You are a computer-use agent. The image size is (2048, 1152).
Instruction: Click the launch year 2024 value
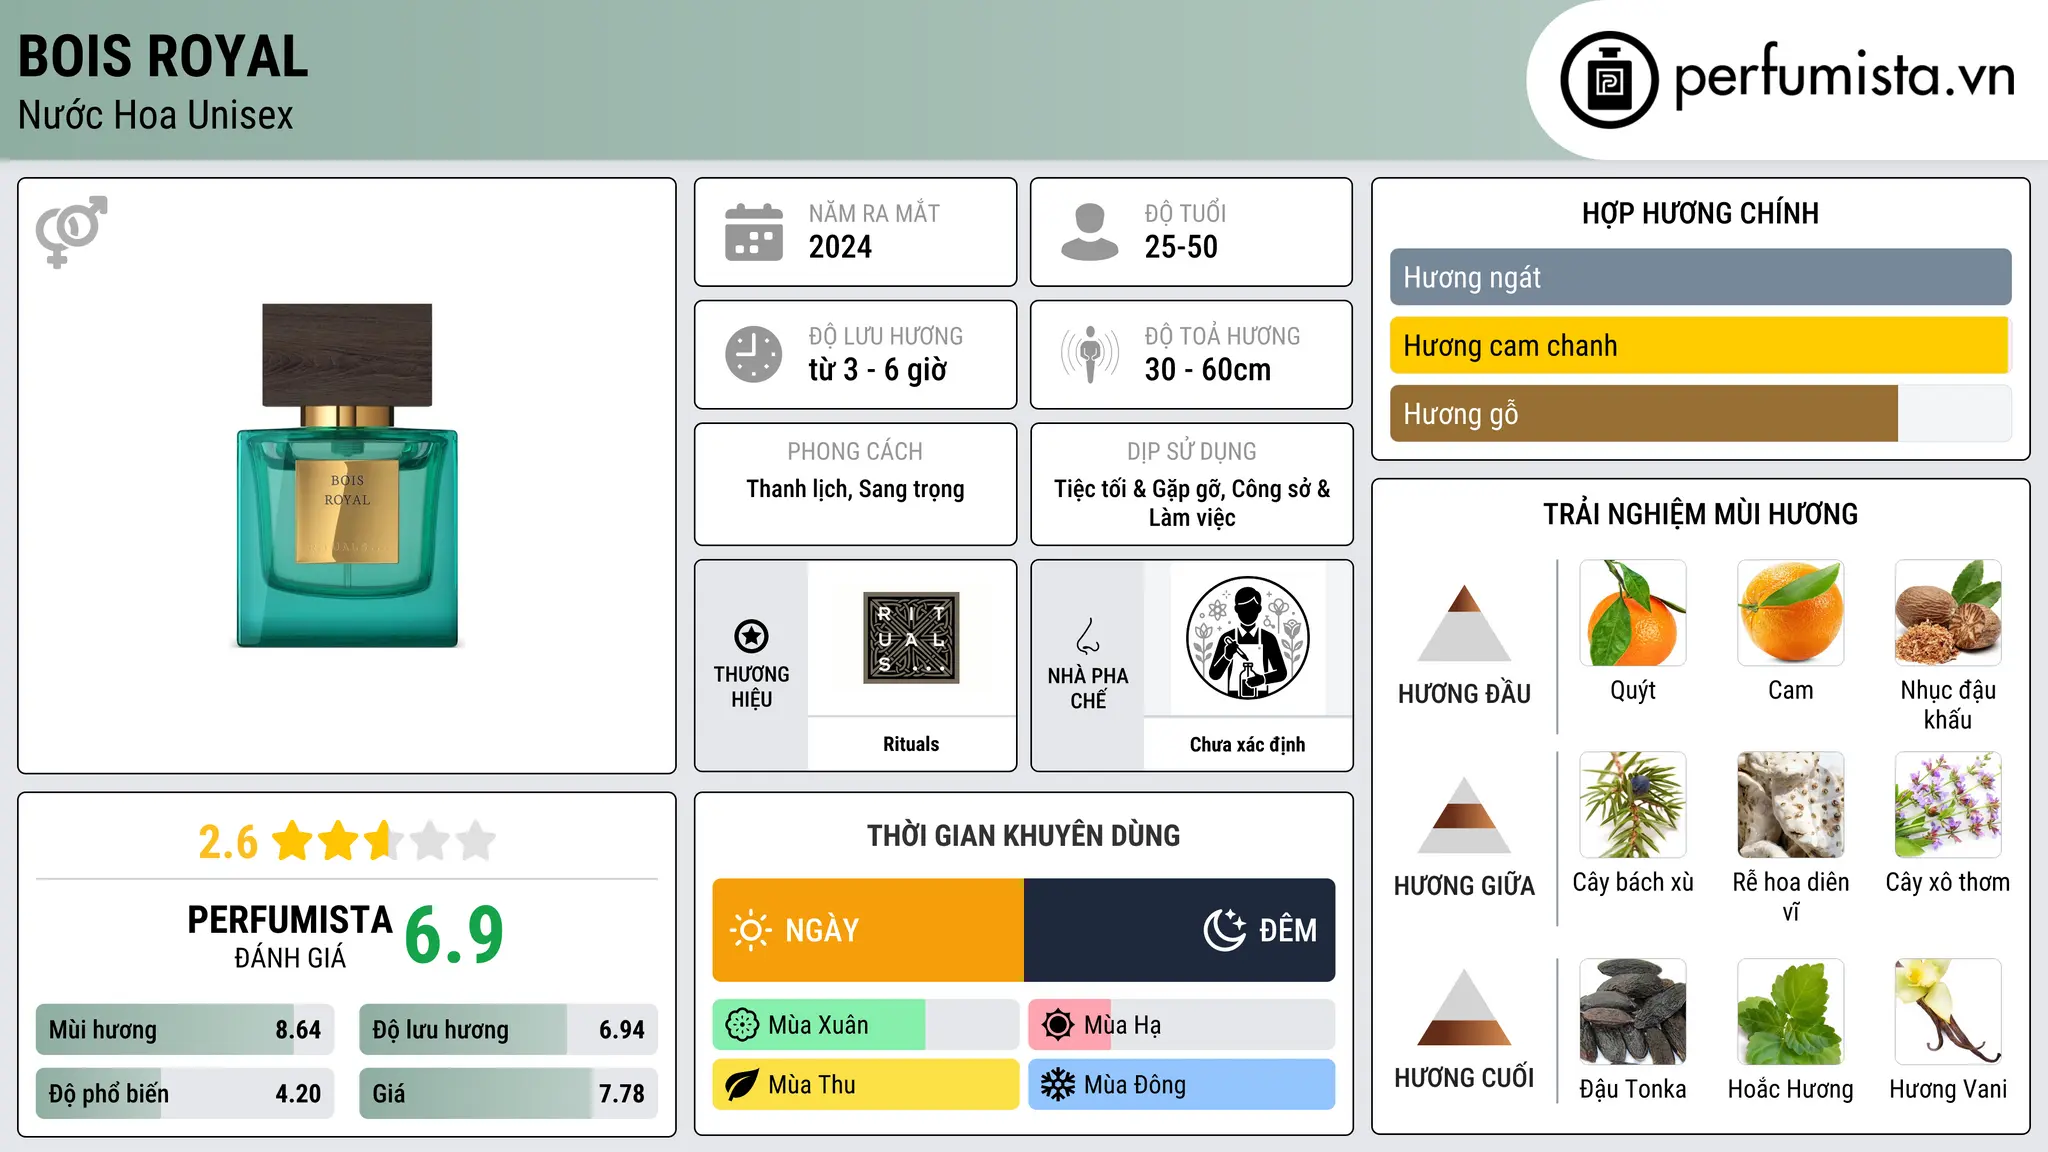click(x=840, y=247)
